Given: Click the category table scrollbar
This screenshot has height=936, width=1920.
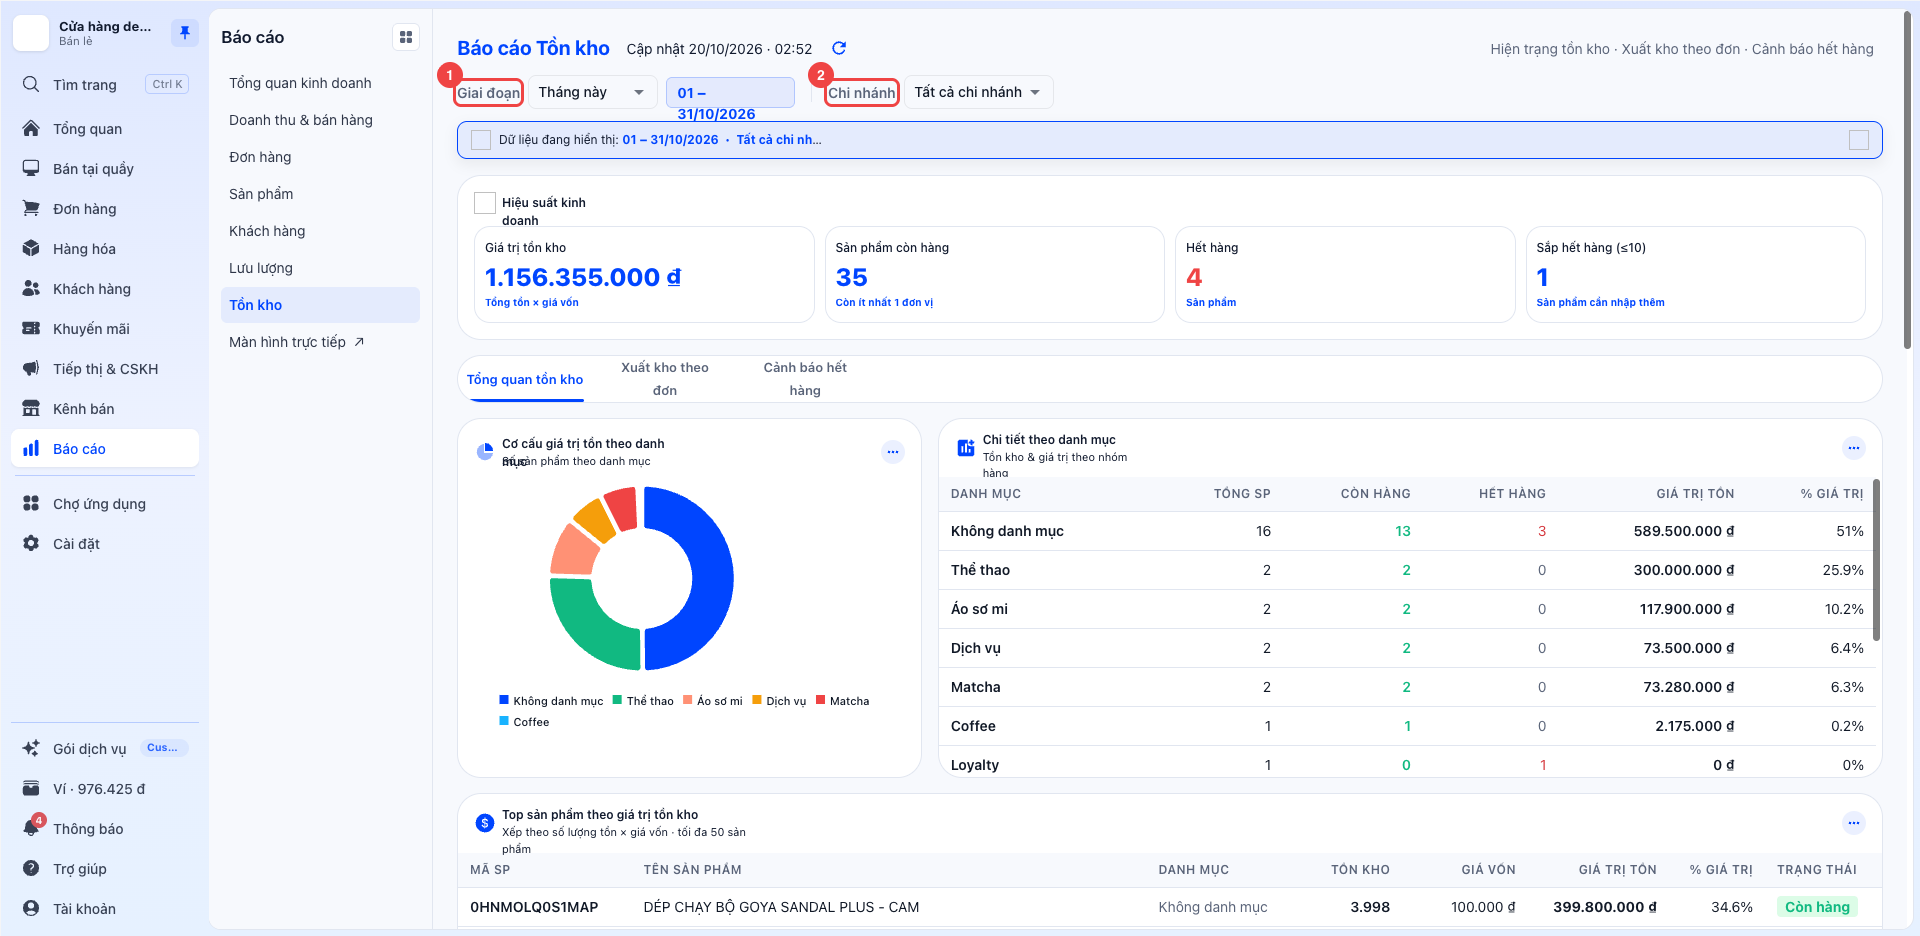Looking at the screenshot, I should tap(1876, 560).
